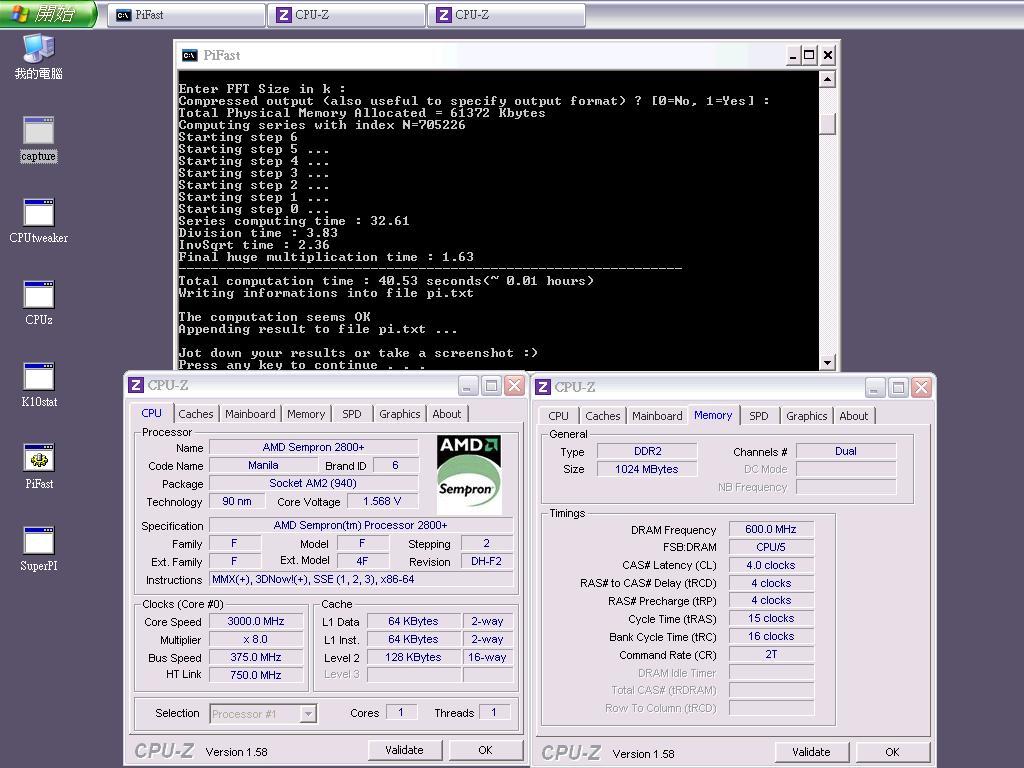Click the left CPU-Z window title icon
The image size is (1024, 768).
pyautogui.click(x=136, y=385)
